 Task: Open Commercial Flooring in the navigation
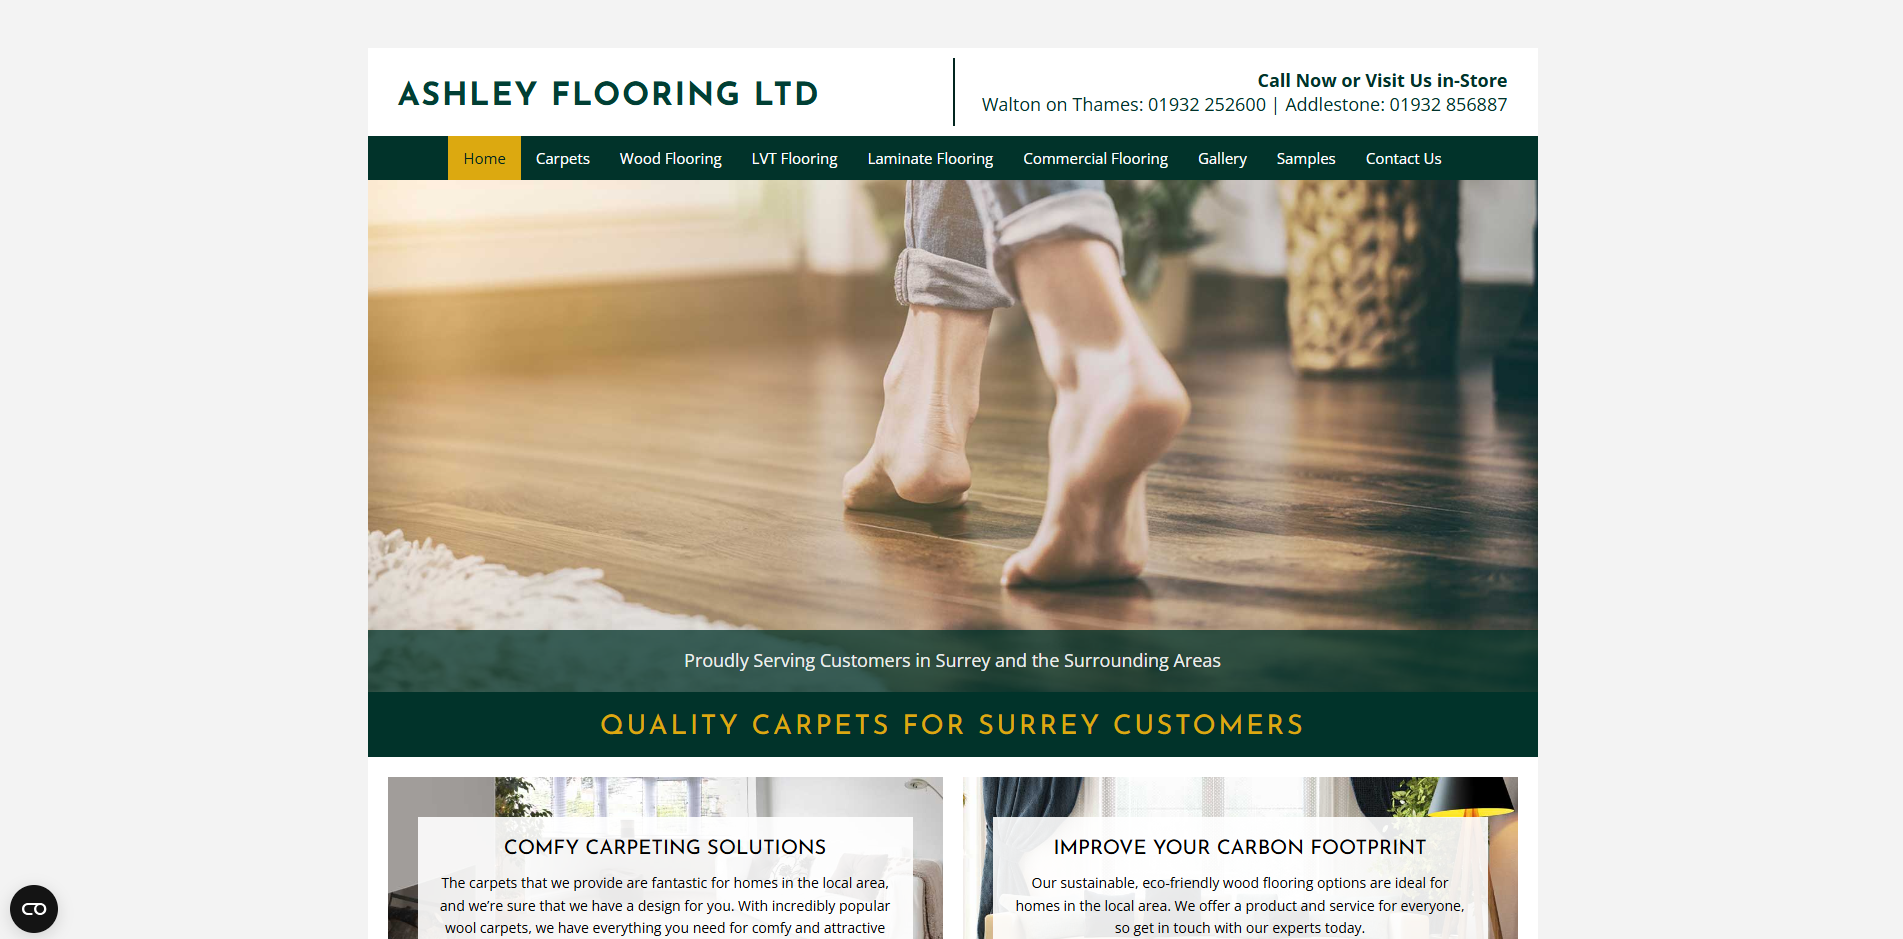(x=1096, y=158)
